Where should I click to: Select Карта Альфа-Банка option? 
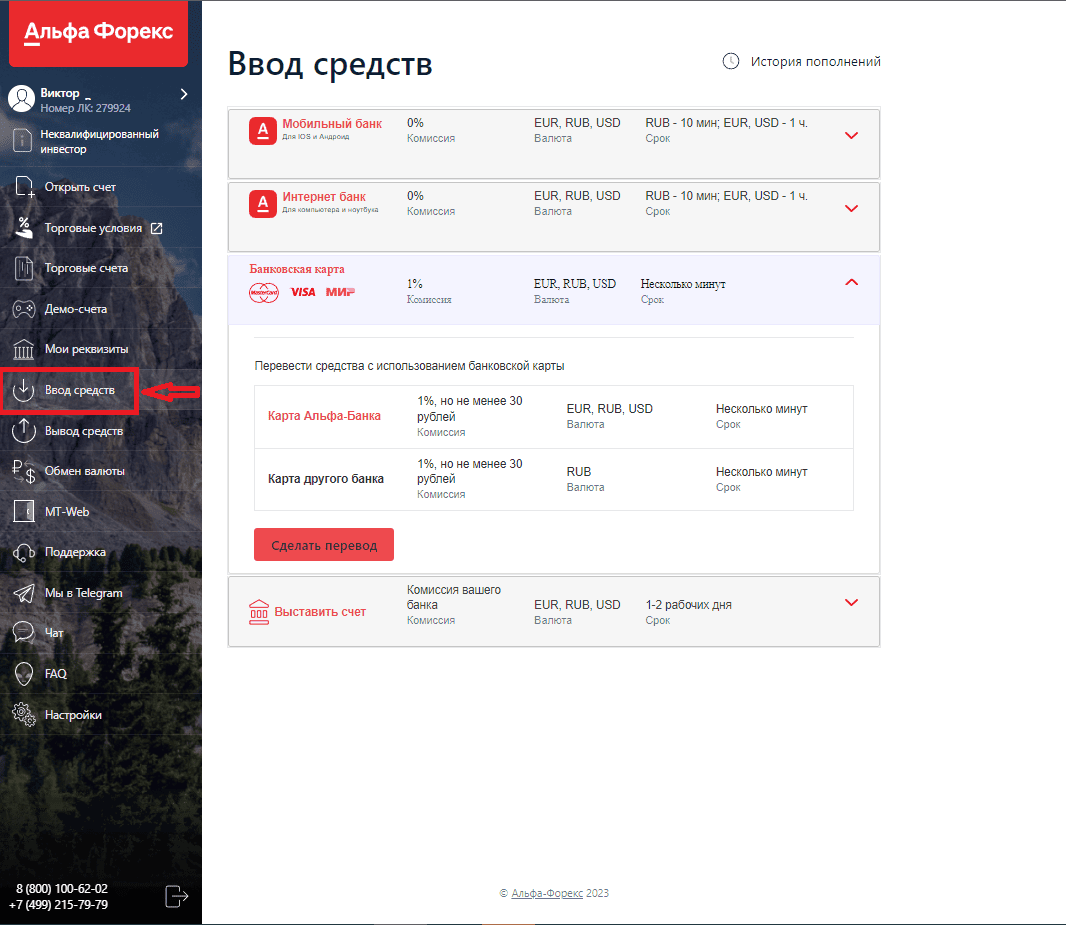tap(324, 416)
